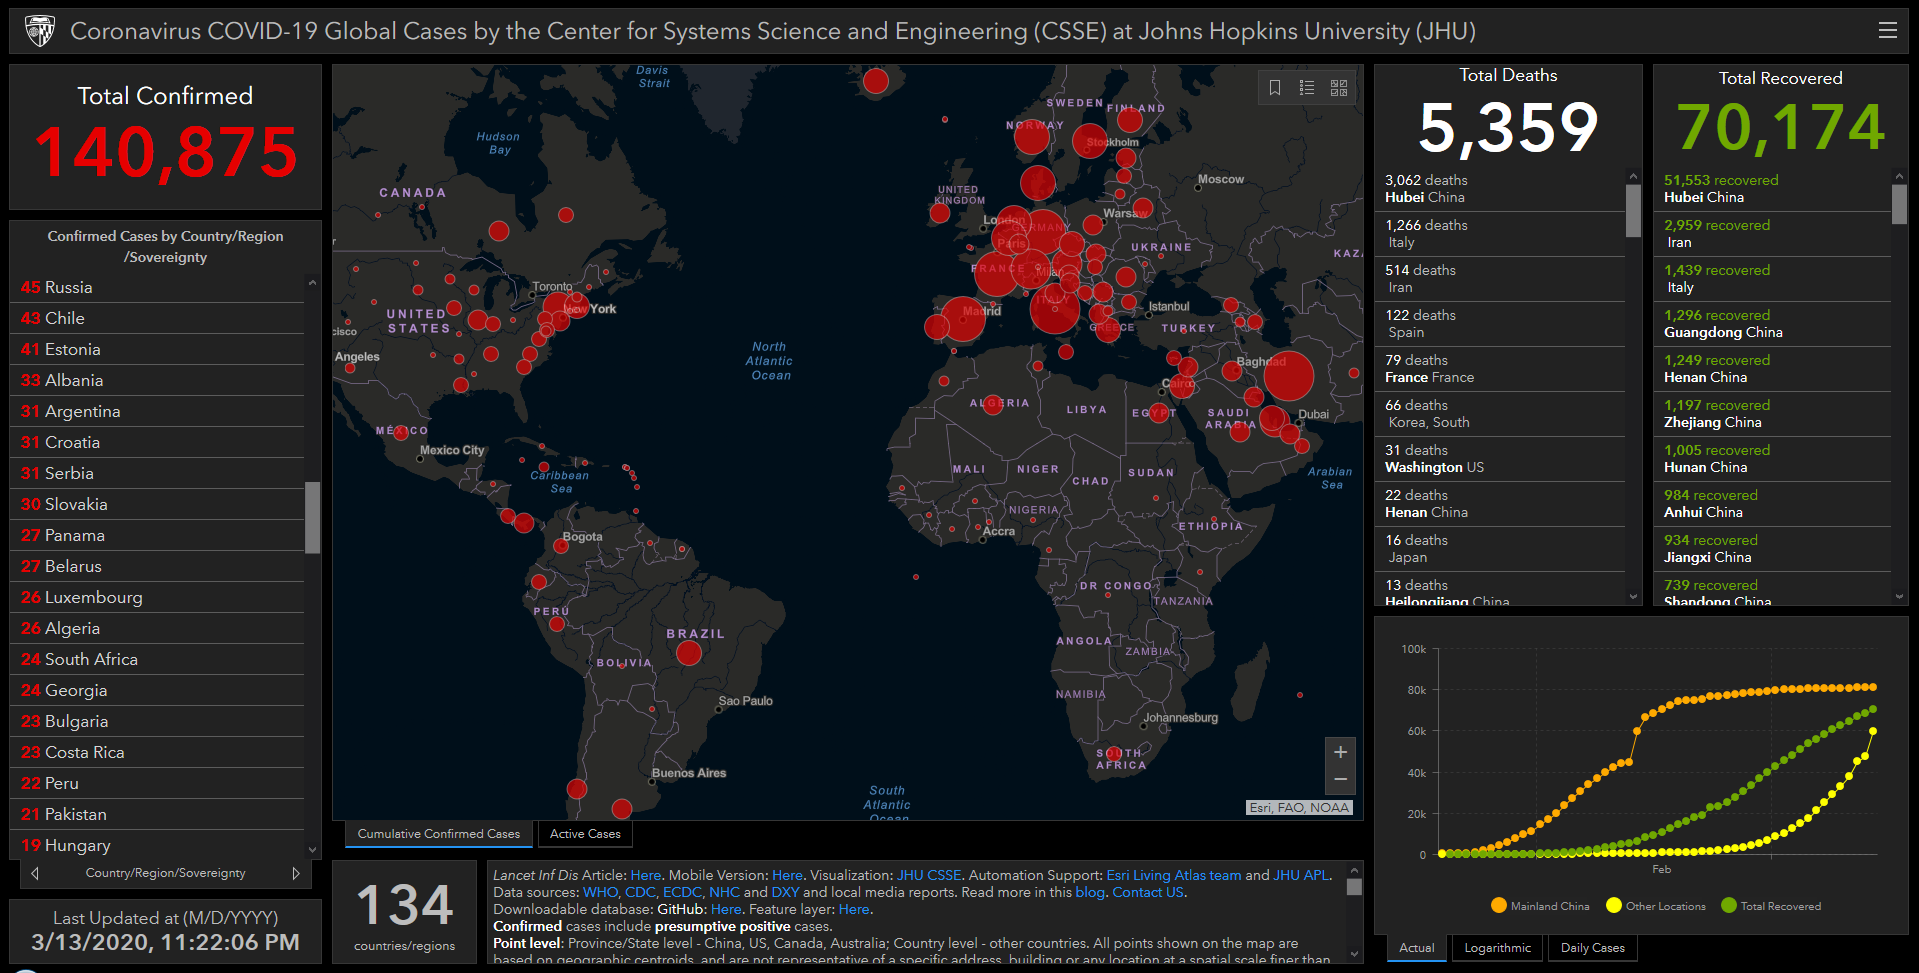
Task: Click the Esri, FAO, NOAA map attribution
Action: pos(1299,808)
